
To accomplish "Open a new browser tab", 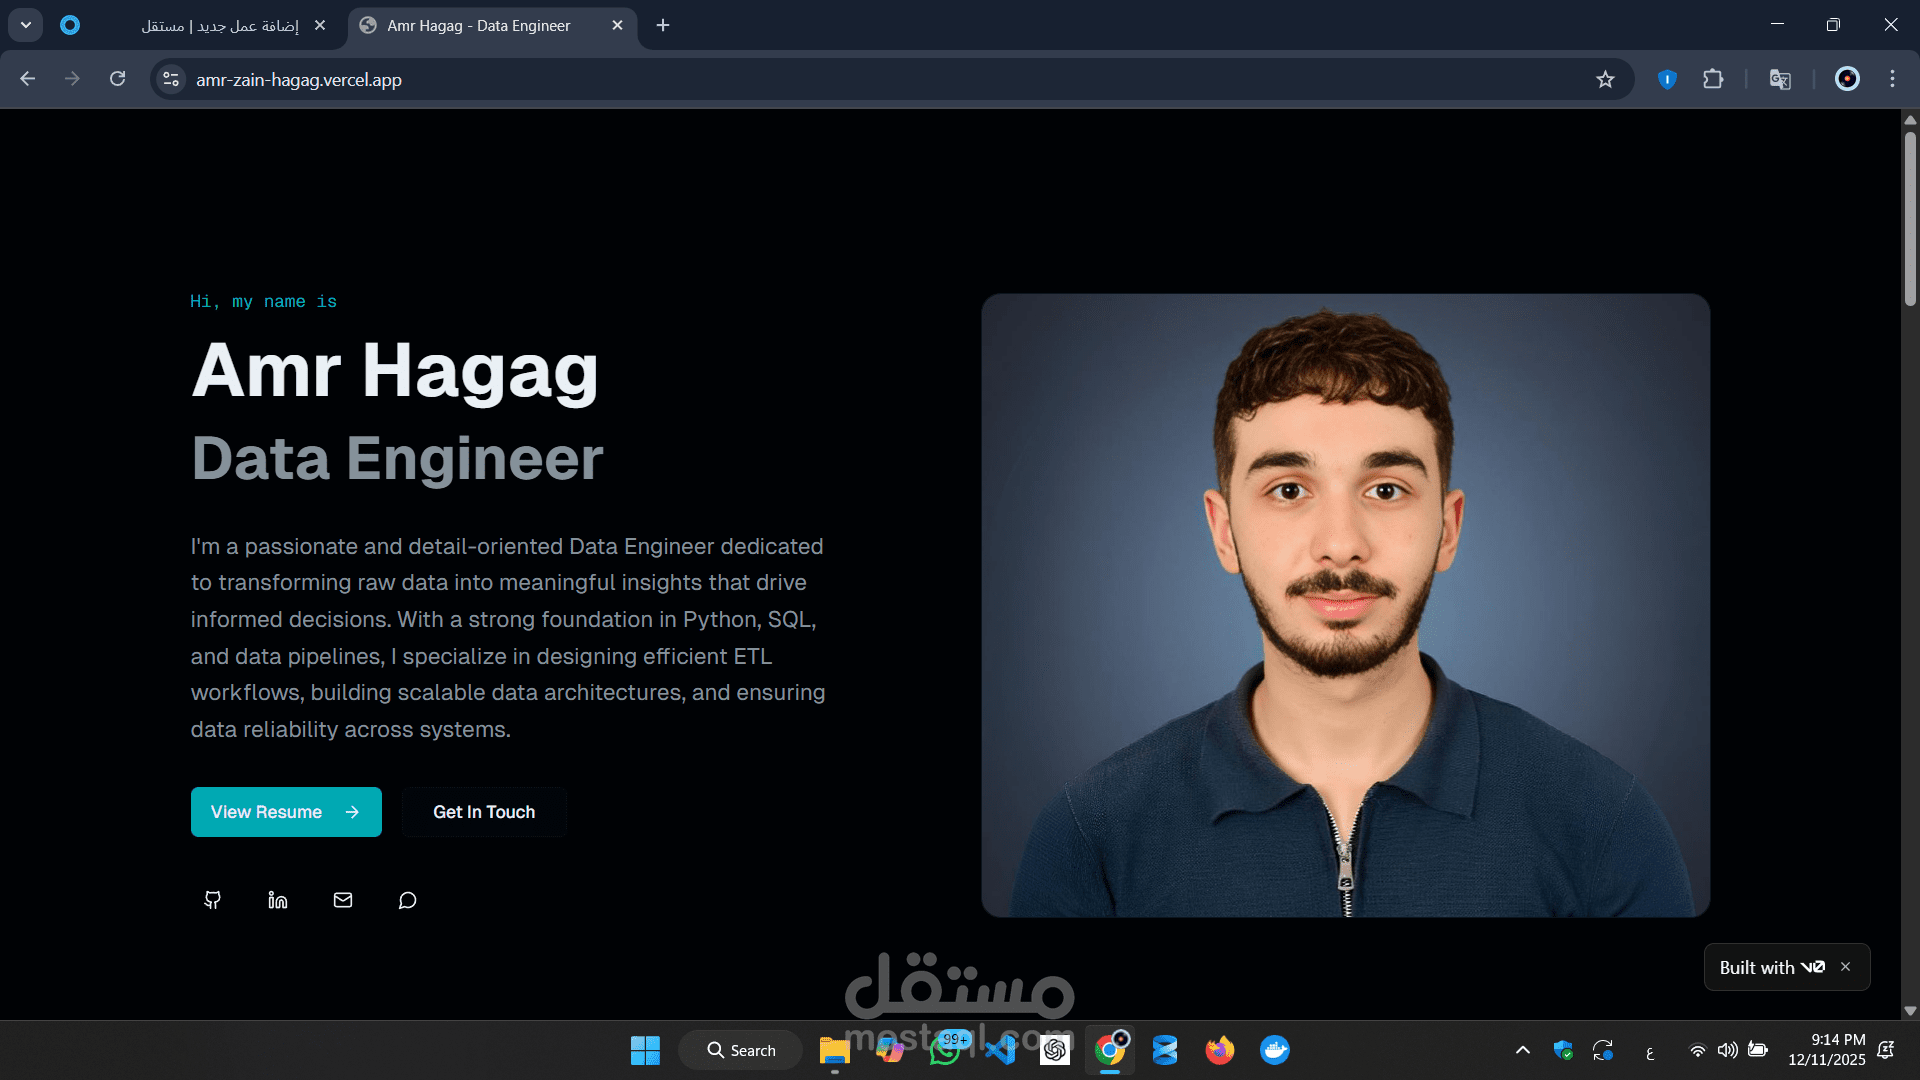I will point(663,25).
